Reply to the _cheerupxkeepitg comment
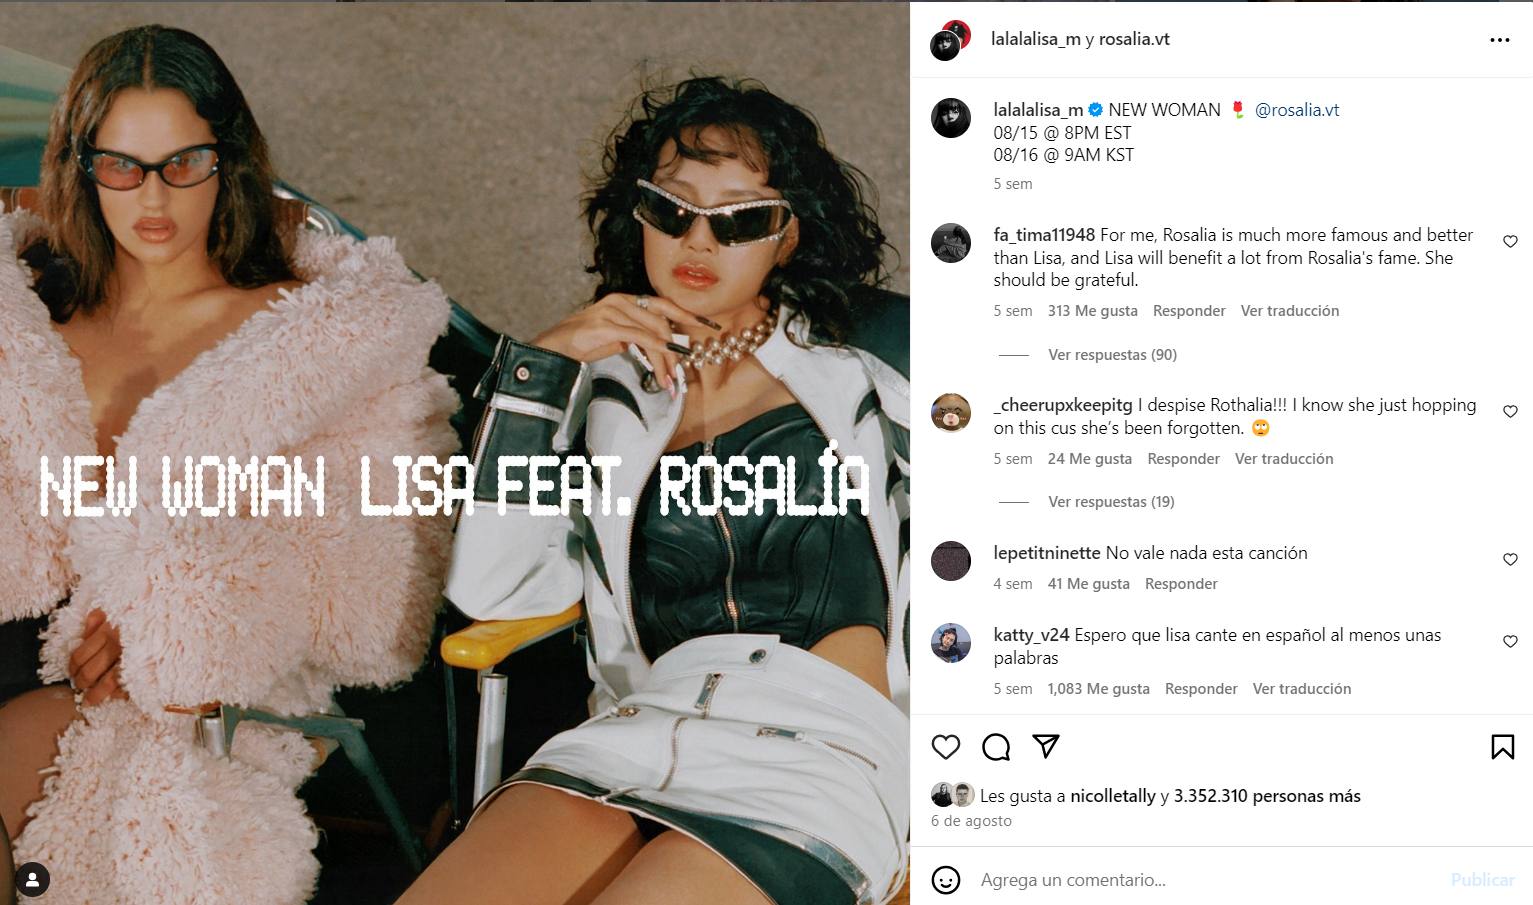Viewport: 1533px width, 905px height. click(x=1183, y=458)
